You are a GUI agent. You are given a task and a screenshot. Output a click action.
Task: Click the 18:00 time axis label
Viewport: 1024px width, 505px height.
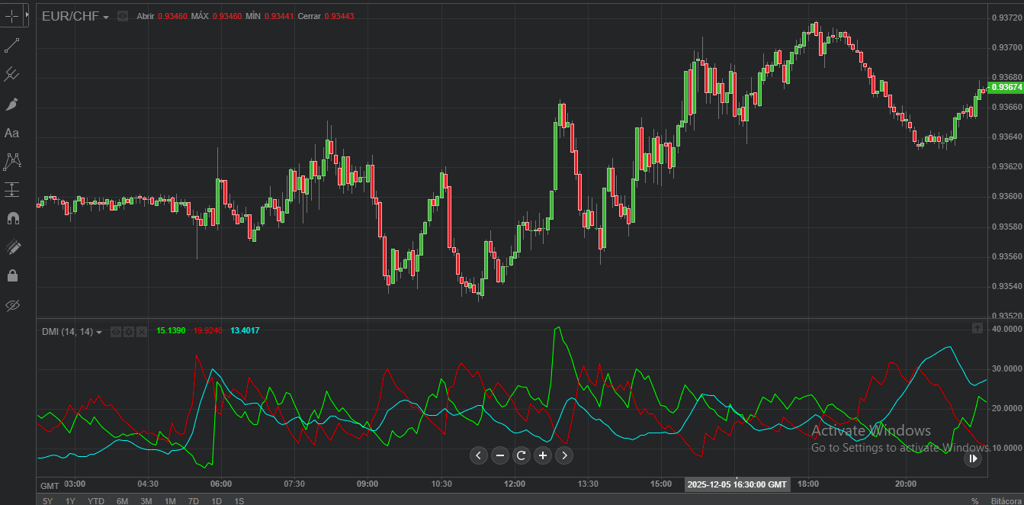808,484
